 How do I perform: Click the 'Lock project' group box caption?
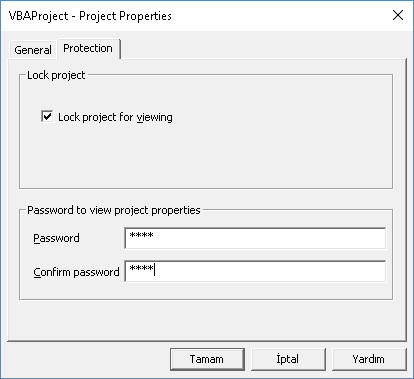pyautogui.click(x=56, y=75)
